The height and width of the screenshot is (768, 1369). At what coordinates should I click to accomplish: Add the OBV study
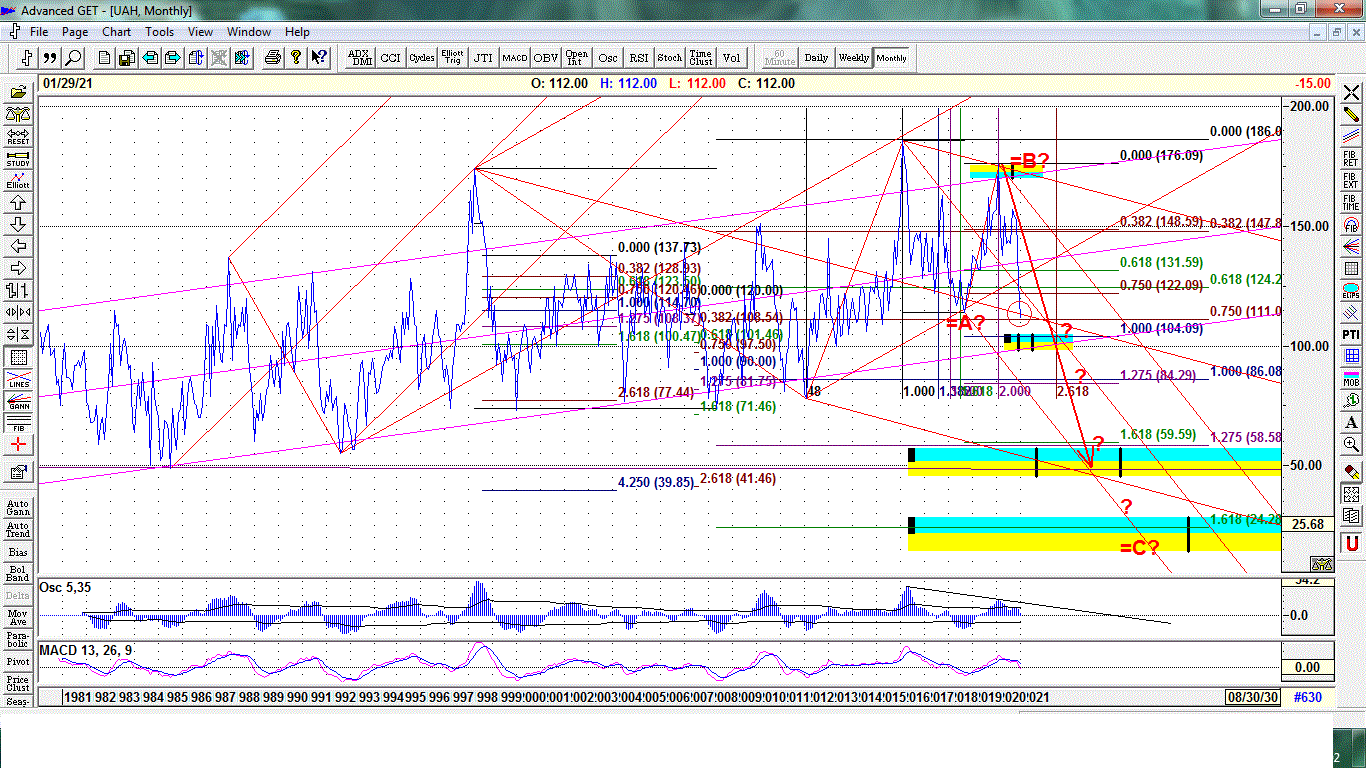(x=545, y=57)
